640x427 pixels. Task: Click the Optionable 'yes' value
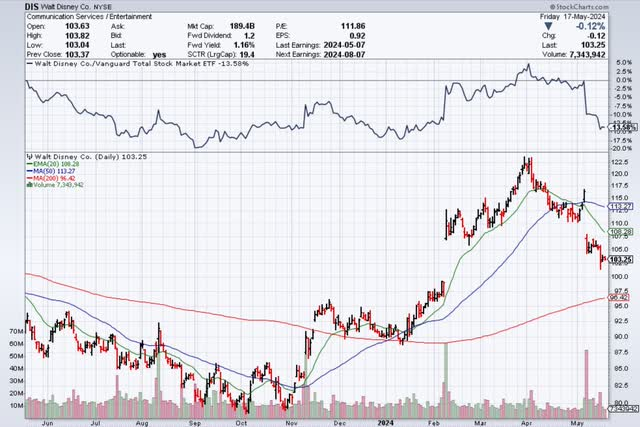[159, 55]
